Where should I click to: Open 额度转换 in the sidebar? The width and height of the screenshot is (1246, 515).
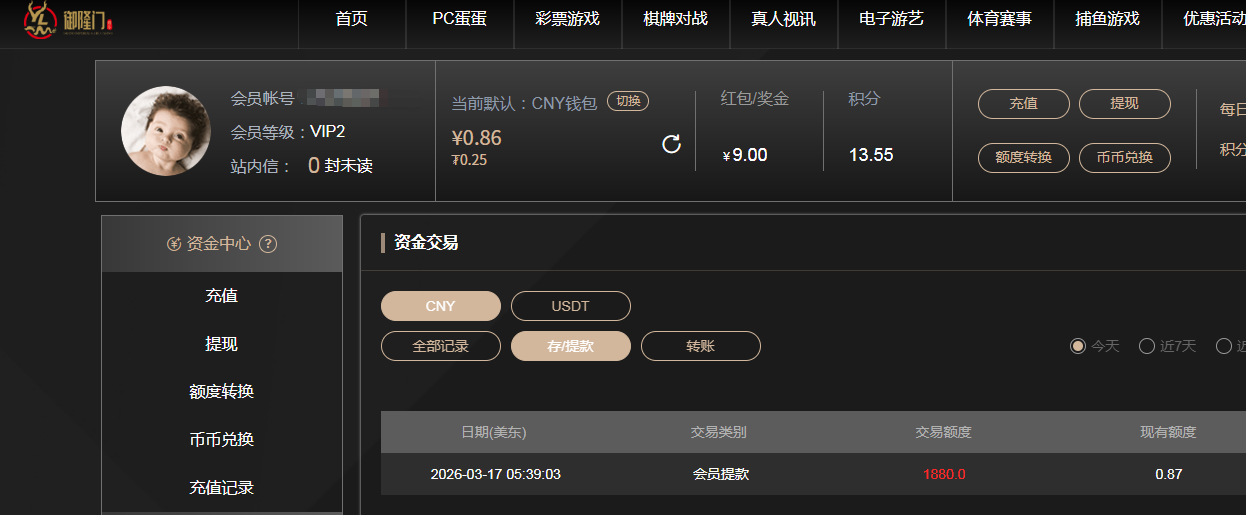(222, 392)
